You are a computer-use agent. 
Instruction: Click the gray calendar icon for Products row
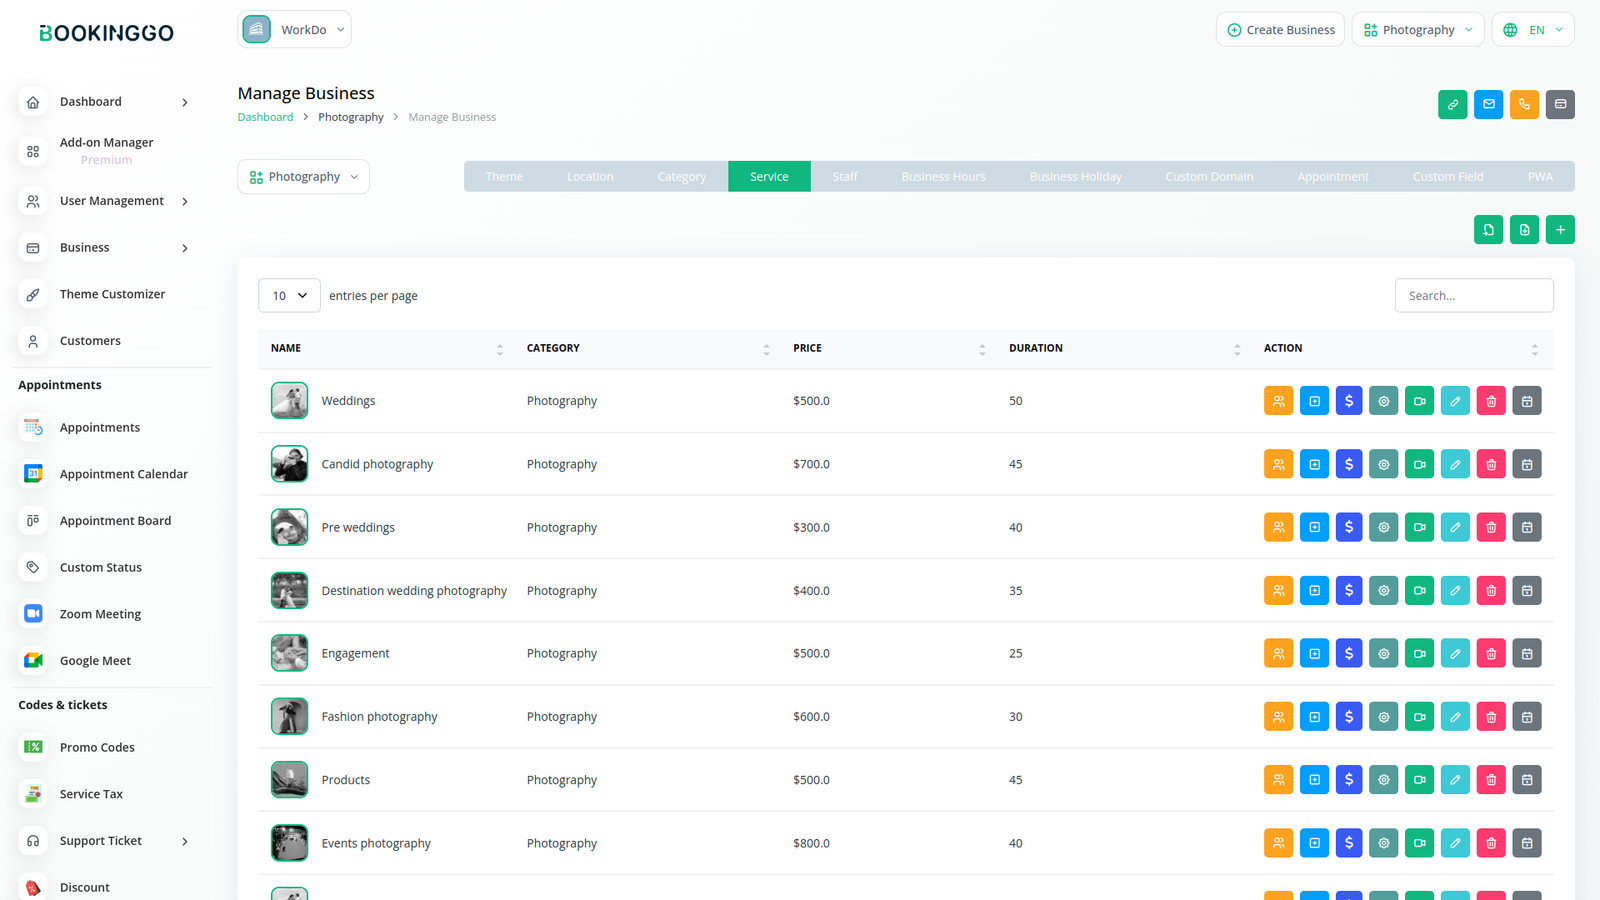(1526, 780)
